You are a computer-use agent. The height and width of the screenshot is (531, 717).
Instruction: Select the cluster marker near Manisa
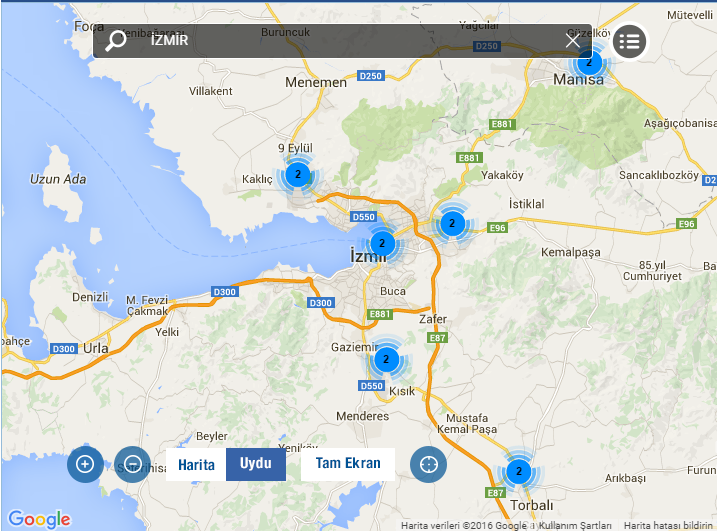[x=589, y=62]
